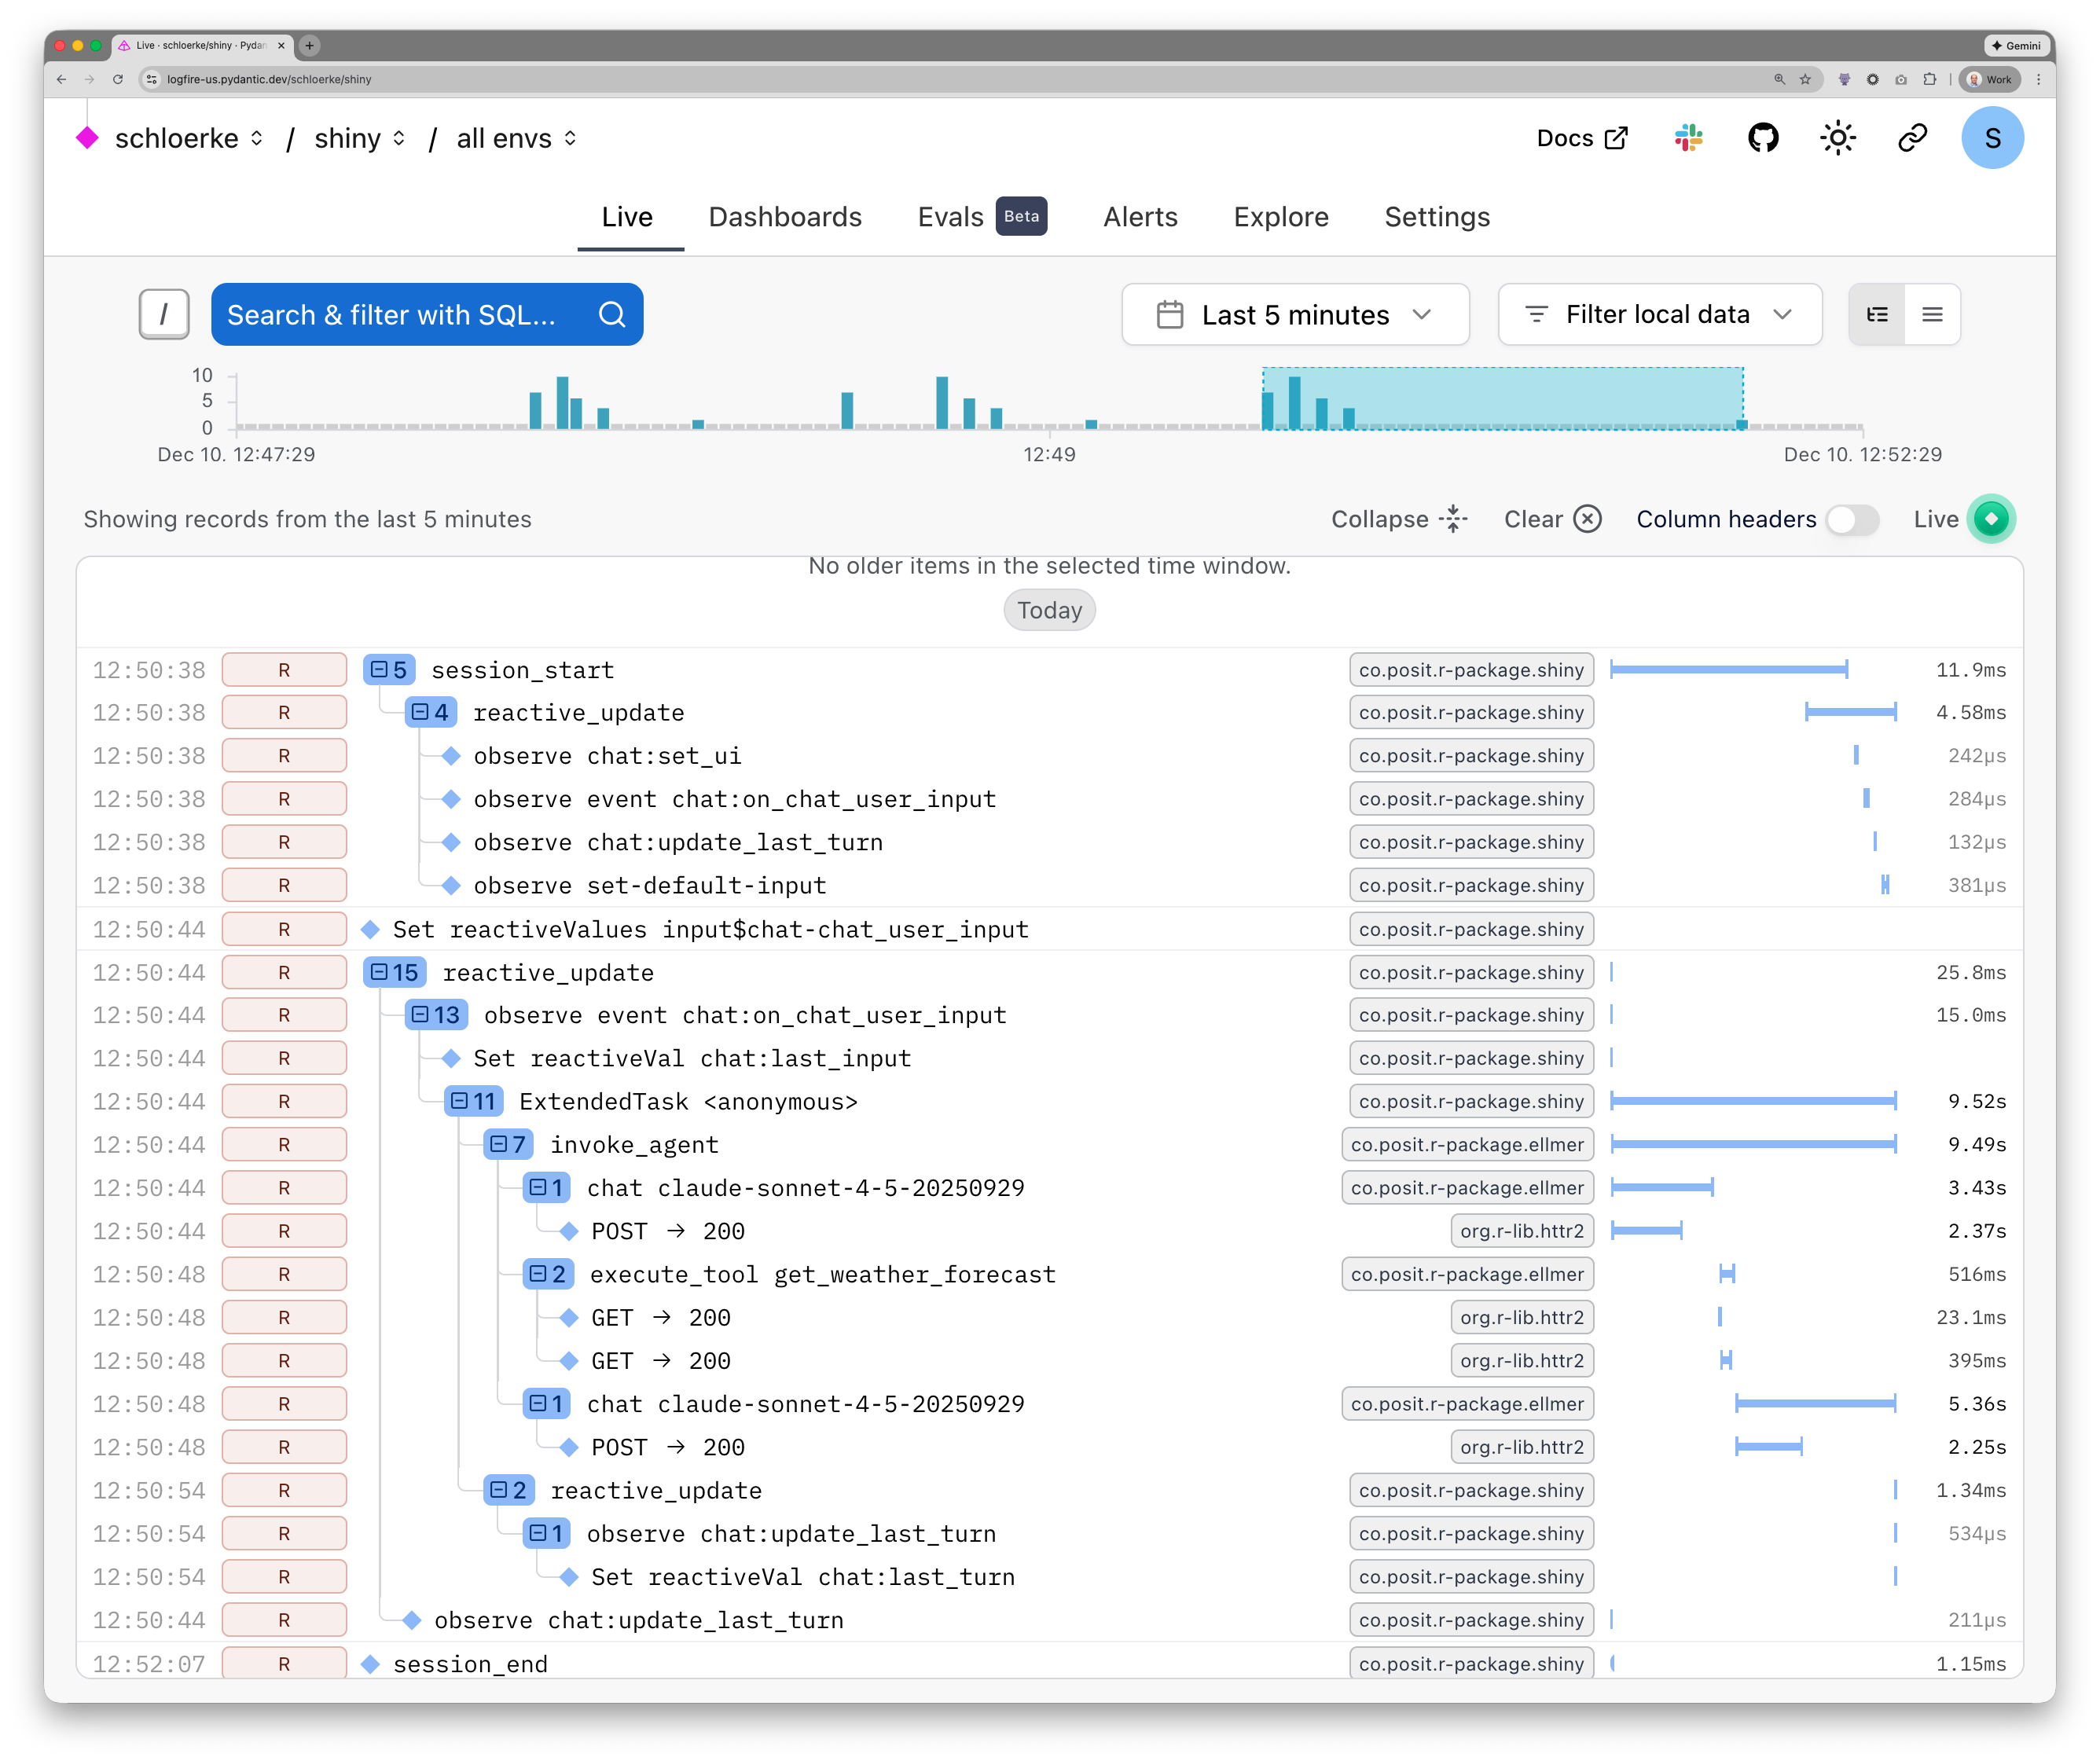The image size is (2100, 1761).
Task: Open the Filter local data dropdown
Action: pos(1658,314)
